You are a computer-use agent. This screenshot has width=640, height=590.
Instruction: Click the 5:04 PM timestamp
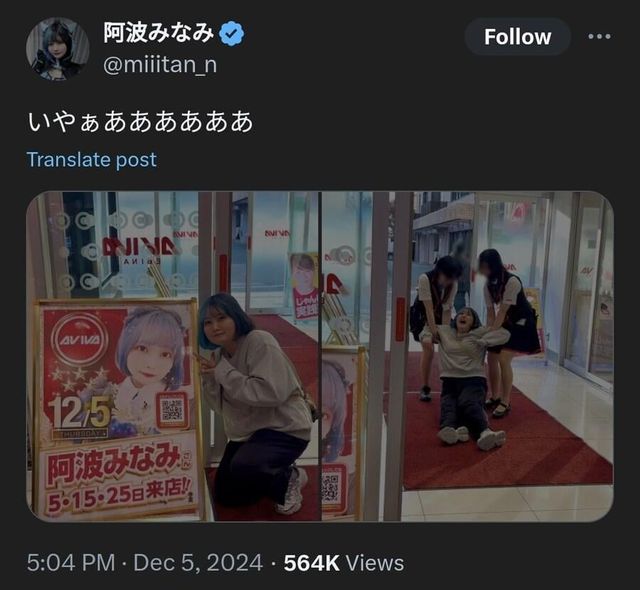coord(71,563)
